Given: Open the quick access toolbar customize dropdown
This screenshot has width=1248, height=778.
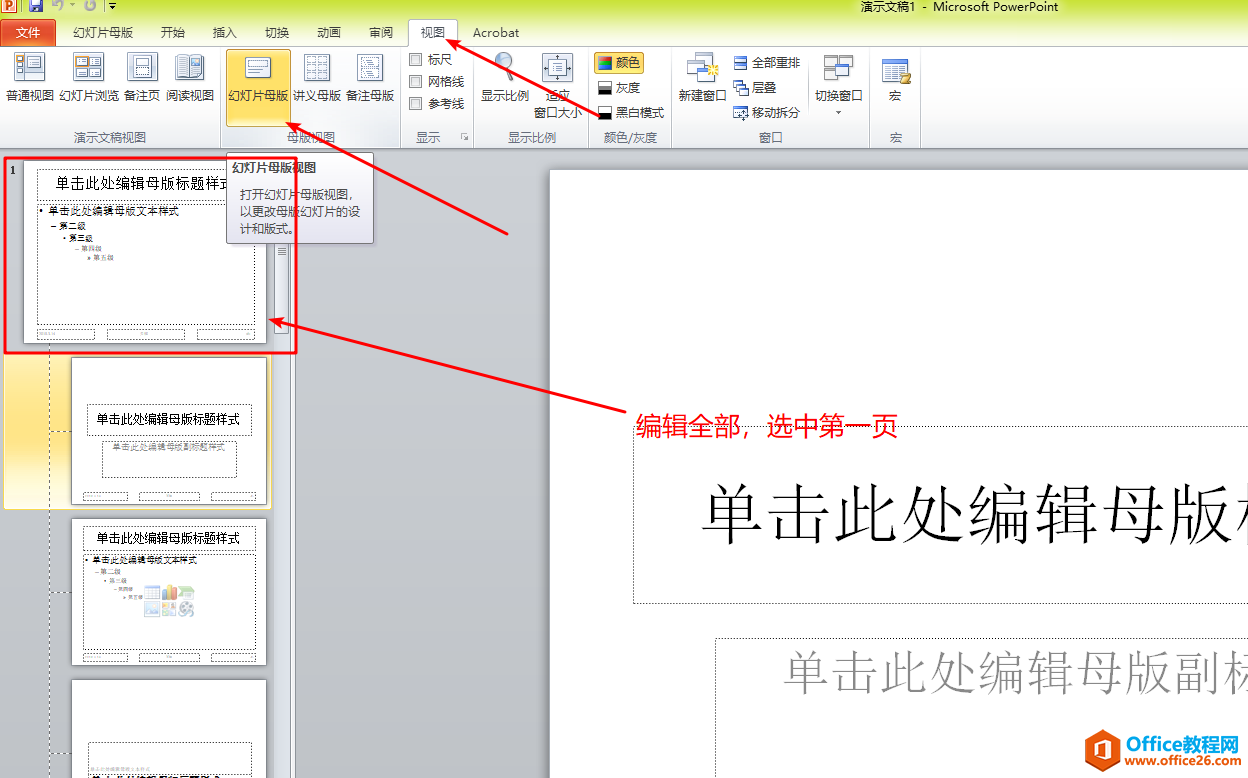Looking at the screenshot, I should click(x=113, y=7).
